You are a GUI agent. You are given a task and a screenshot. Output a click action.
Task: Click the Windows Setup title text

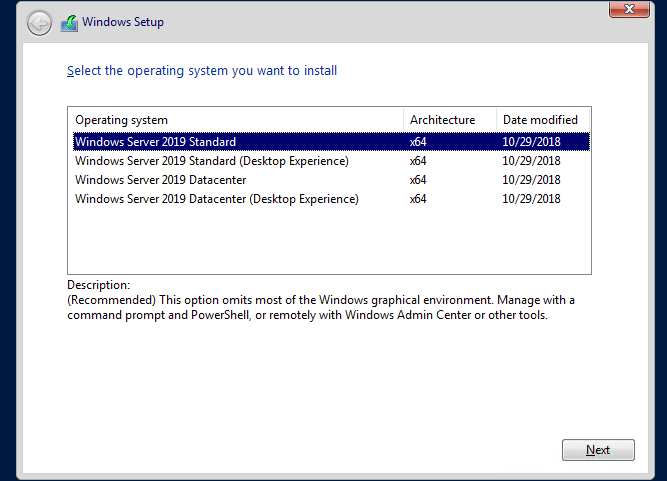123,22
